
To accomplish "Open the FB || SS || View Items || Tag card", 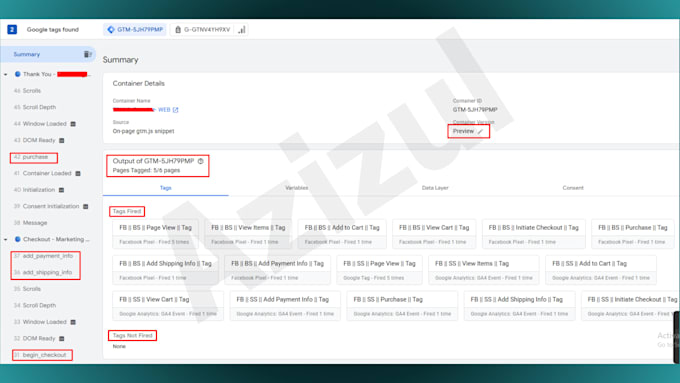I will (484, 270).
